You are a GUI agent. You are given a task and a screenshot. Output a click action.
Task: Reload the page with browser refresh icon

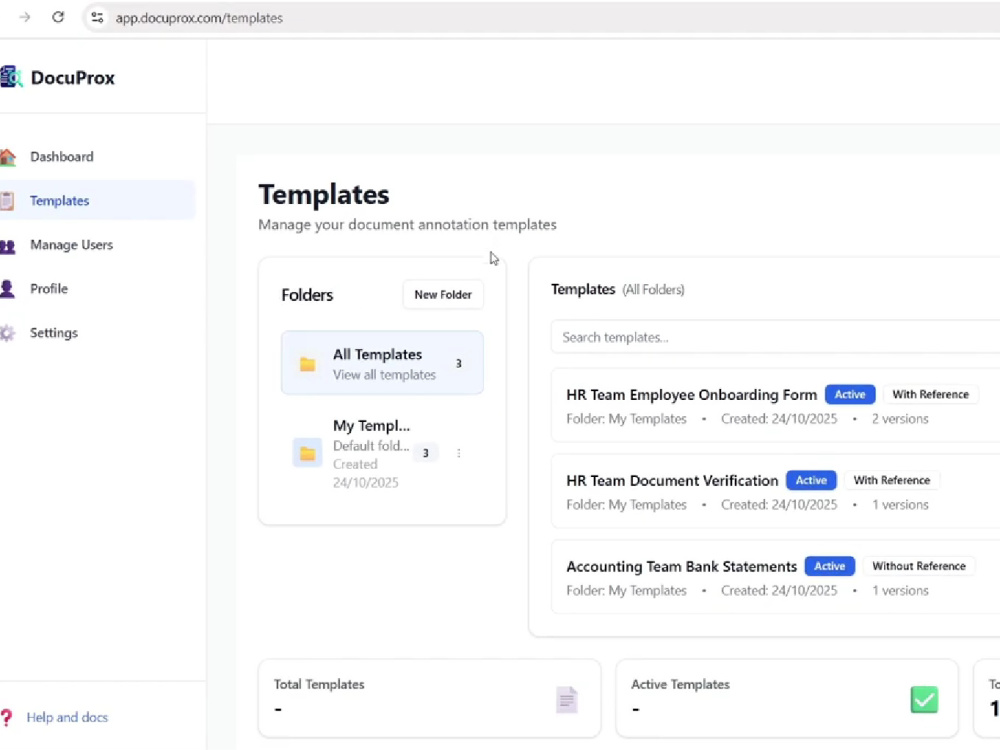58,17
